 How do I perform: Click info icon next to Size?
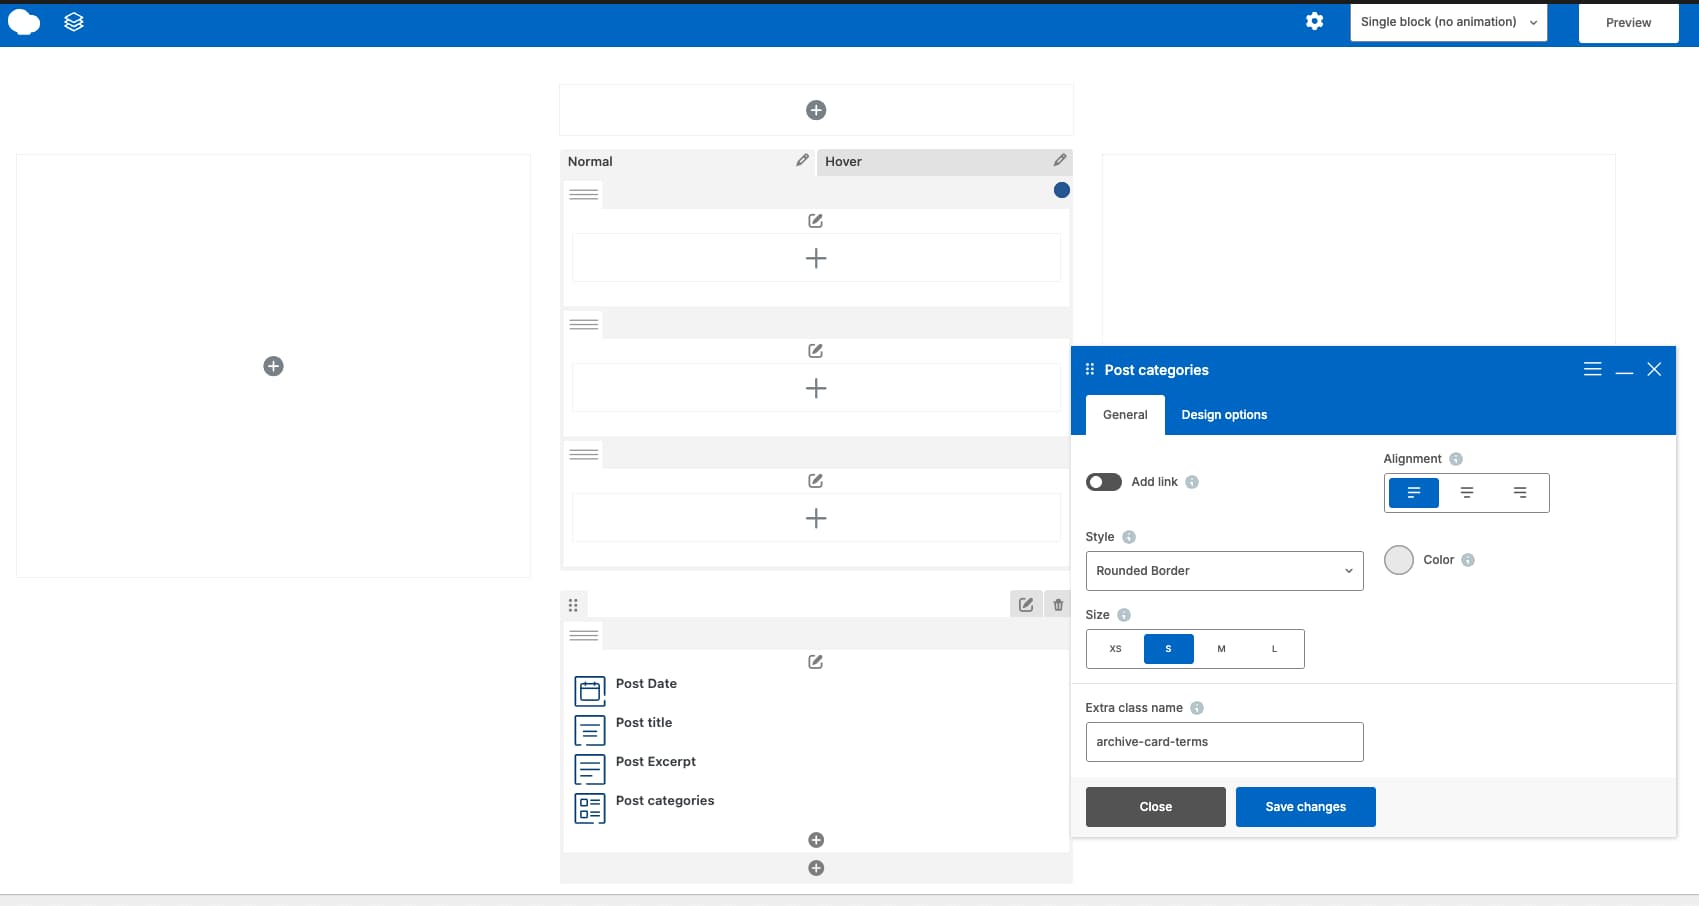[1124, 615]
